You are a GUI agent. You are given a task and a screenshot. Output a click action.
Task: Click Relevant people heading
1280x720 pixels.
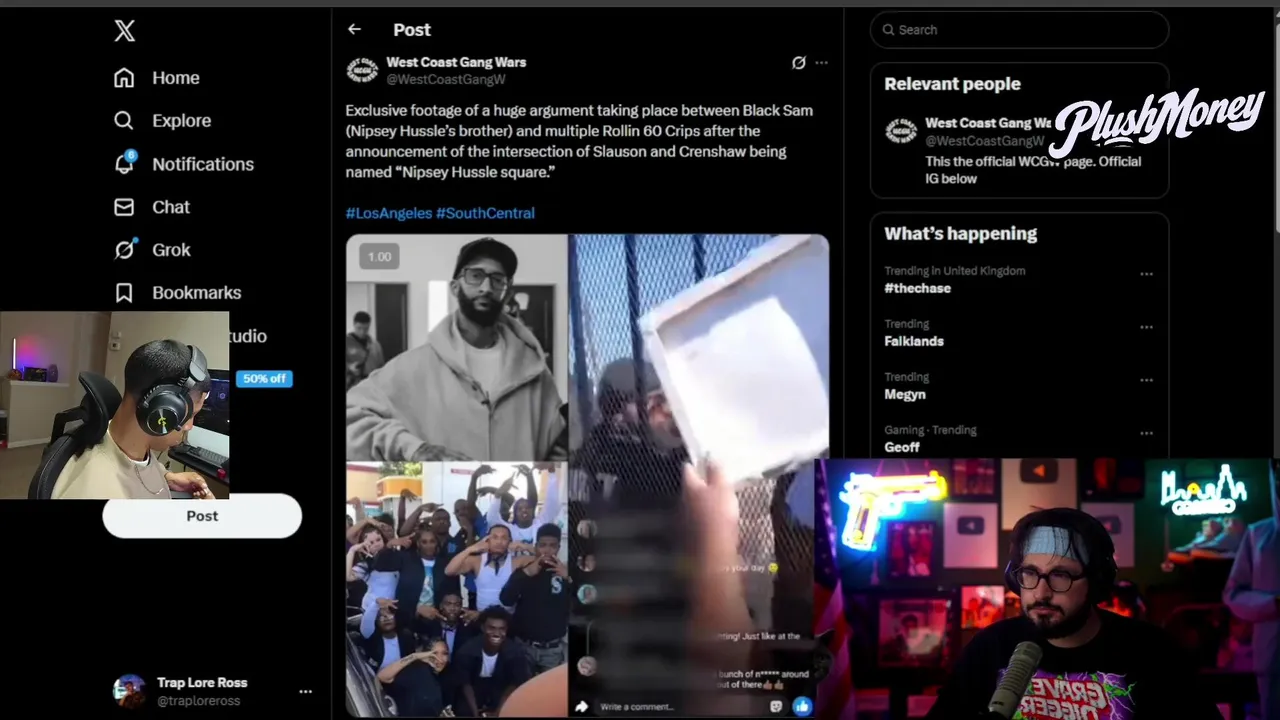coord(952,84)
